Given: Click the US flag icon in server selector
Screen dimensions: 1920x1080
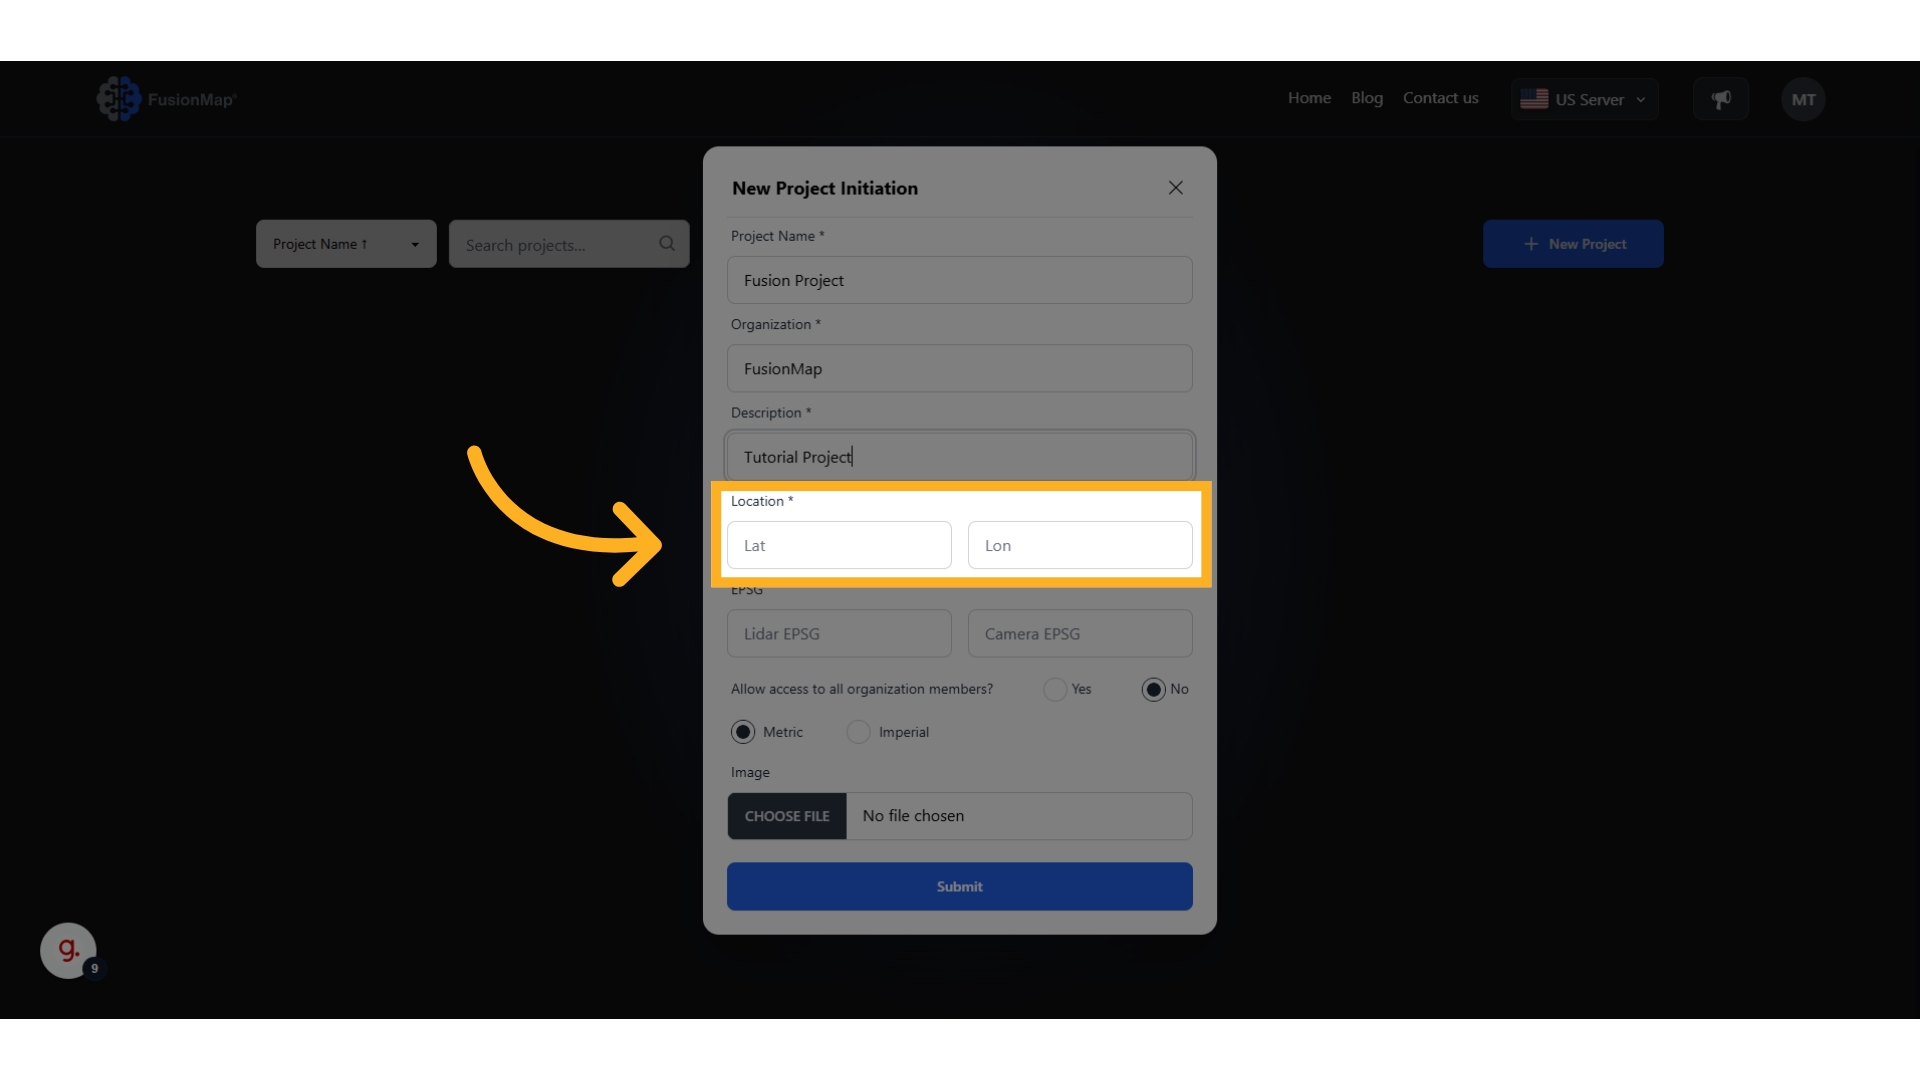Looking at the screenshot, I should click(x=1535, y=98).
